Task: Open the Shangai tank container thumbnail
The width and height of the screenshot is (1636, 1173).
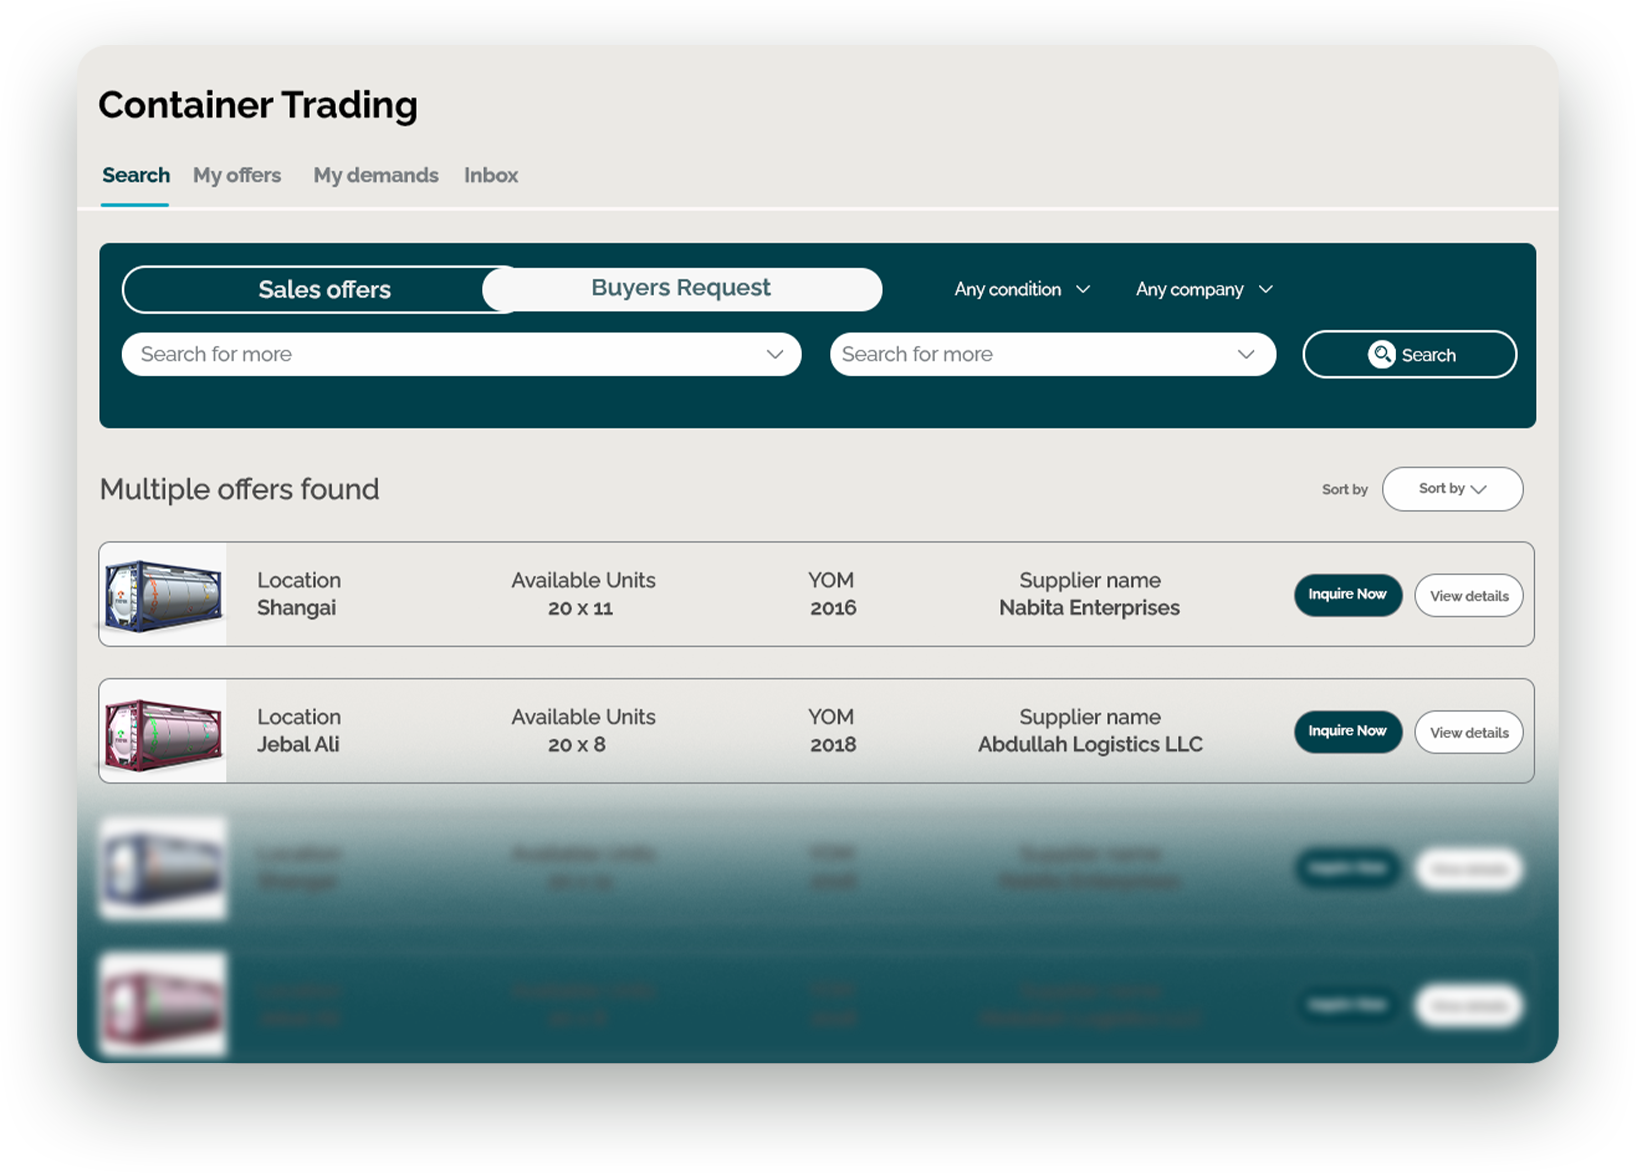Action: (164, 595)
